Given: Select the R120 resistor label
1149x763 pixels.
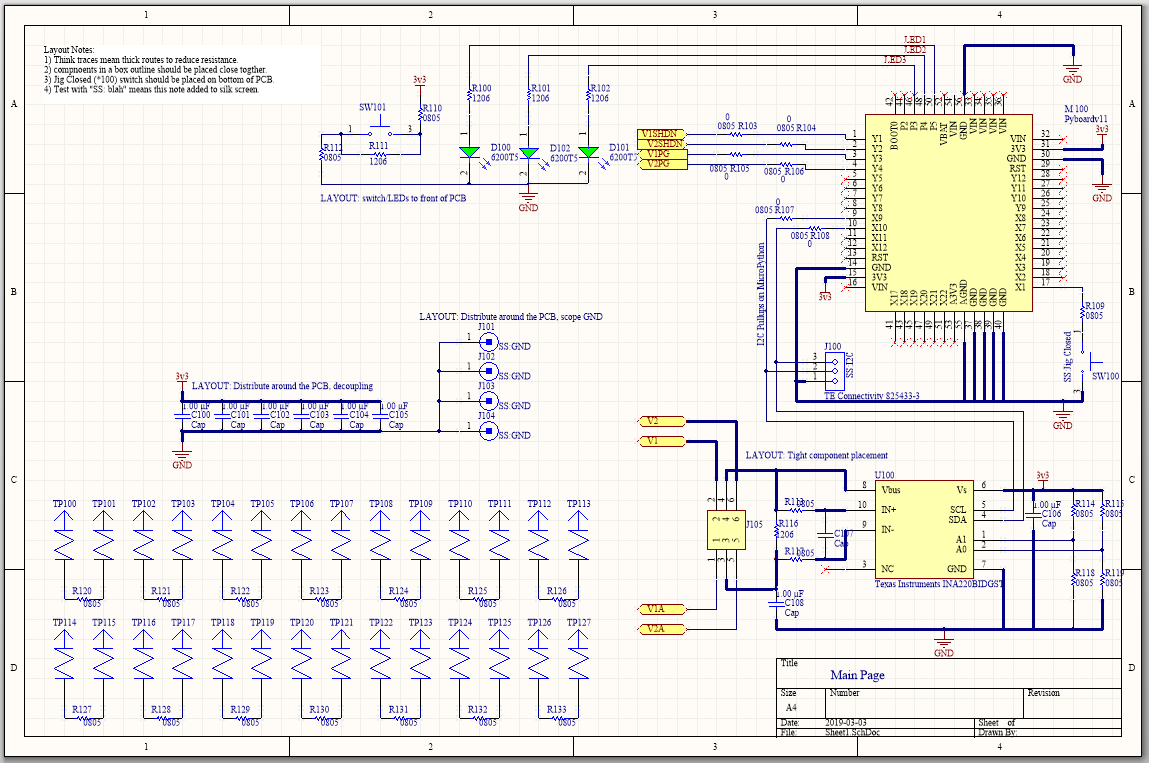Looking at the screenshot, I should 82,591.
